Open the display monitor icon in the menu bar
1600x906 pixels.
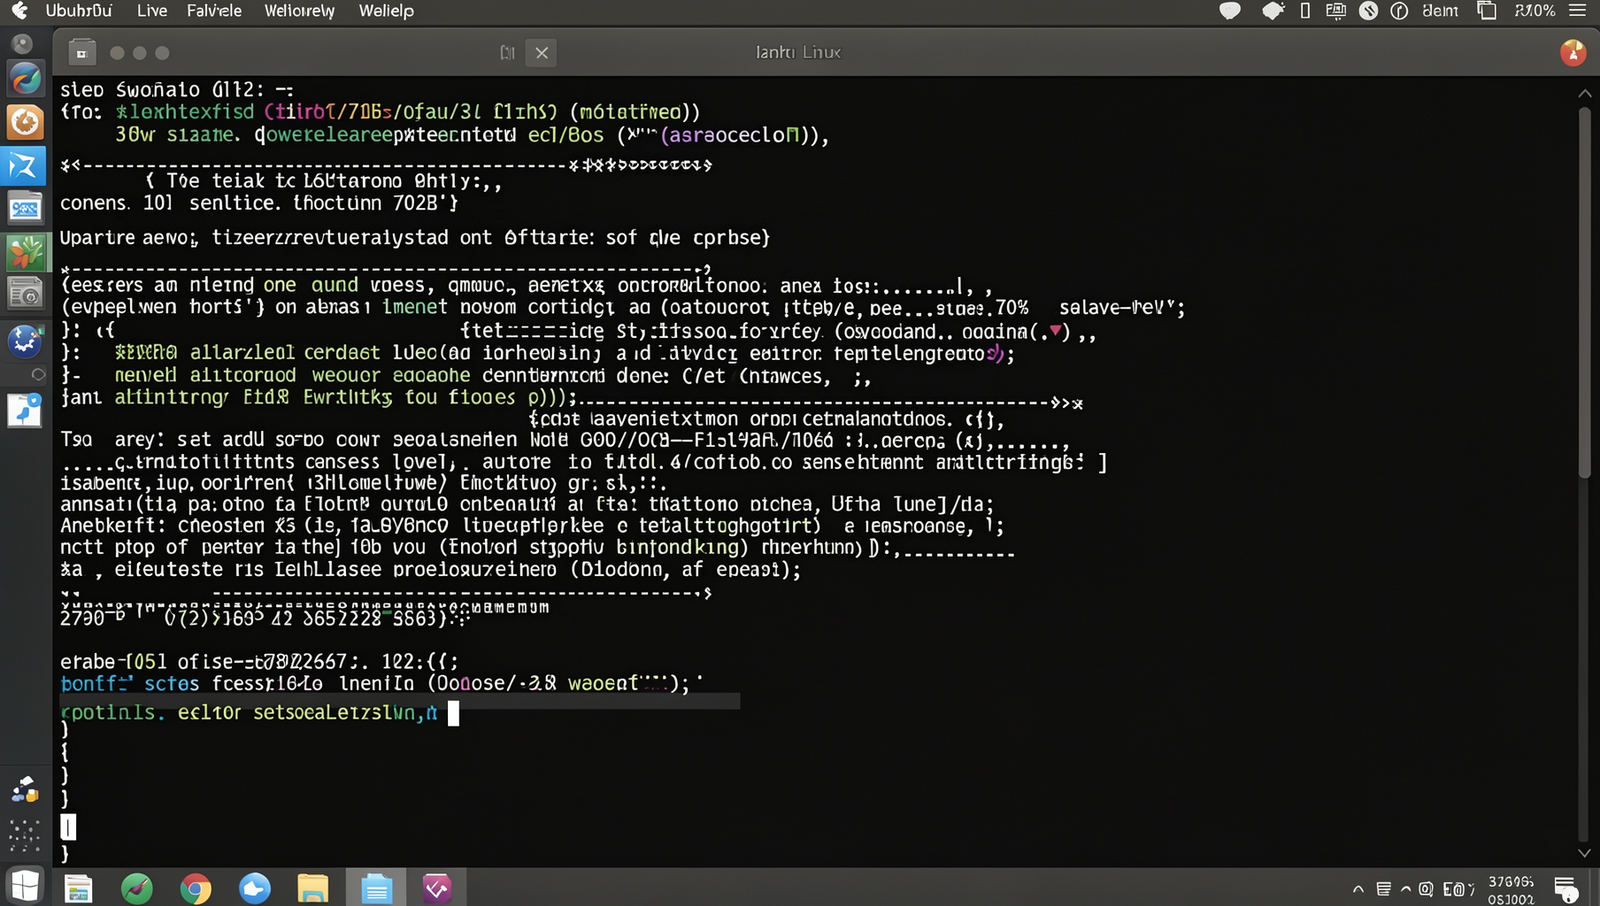tap(1336, 11)
